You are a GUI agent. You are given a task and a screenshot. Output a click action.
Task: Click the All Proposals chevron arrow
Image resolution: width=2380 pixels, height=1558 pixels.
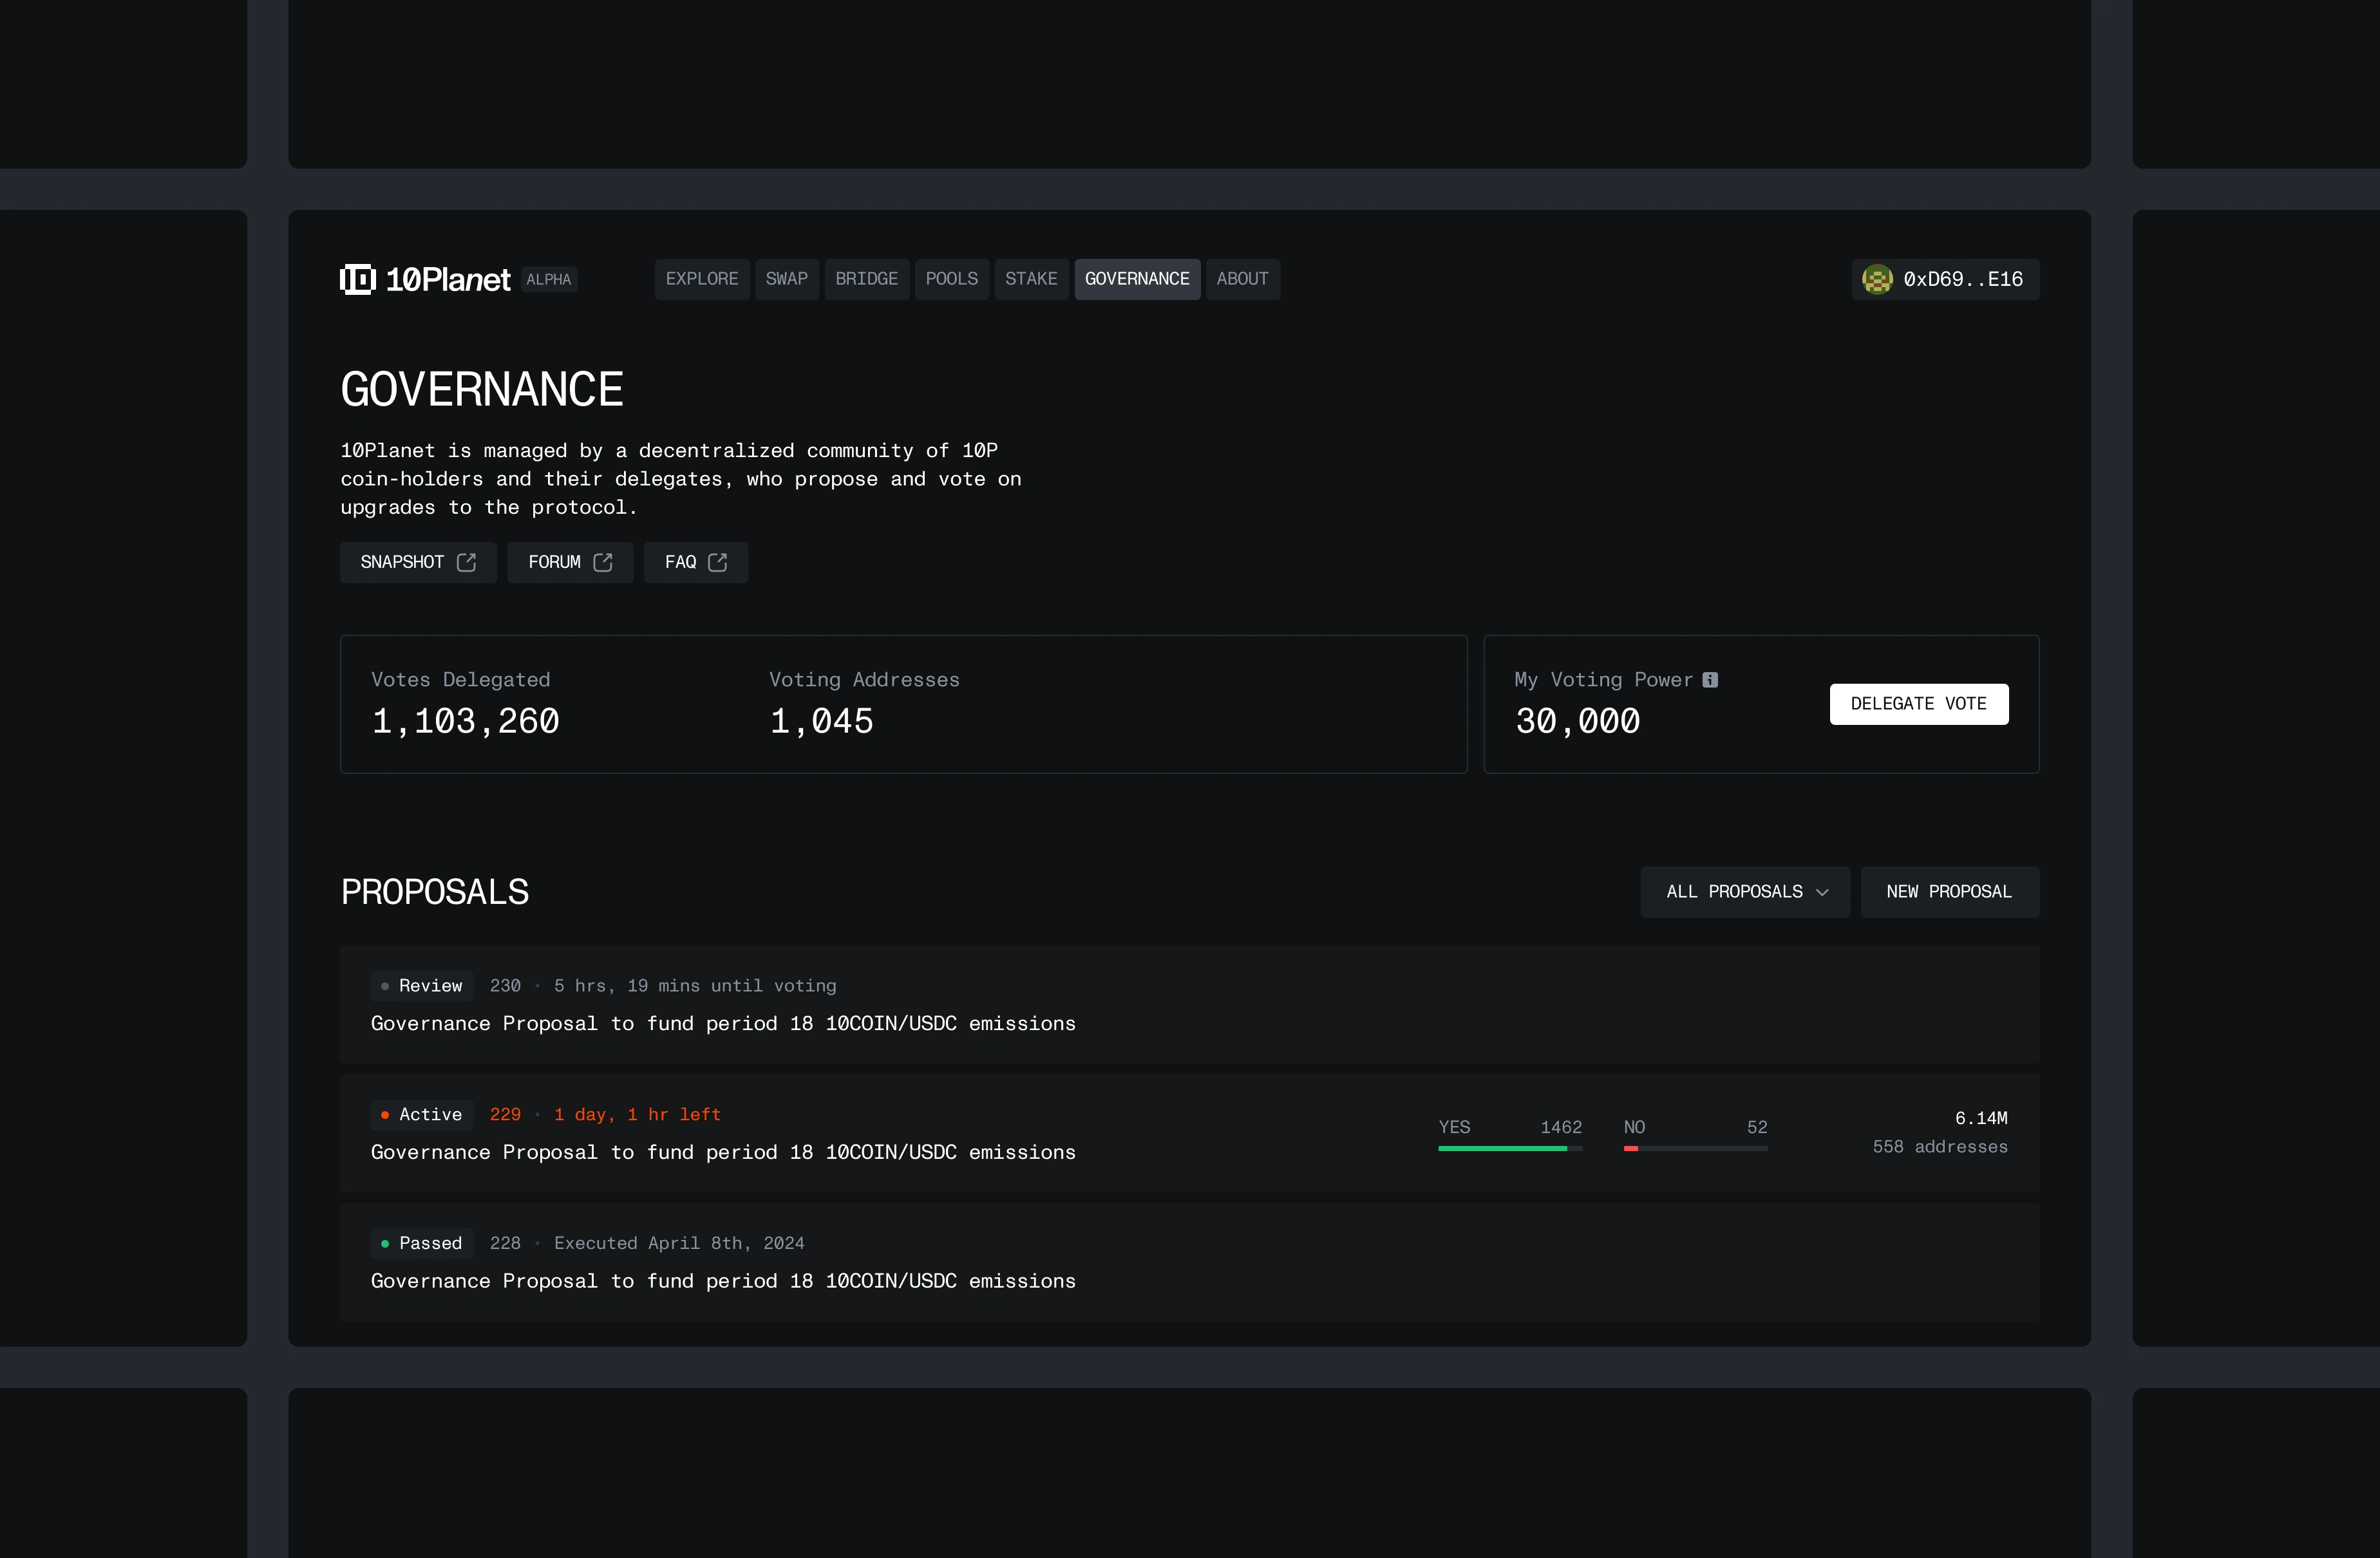point(1822,892)
